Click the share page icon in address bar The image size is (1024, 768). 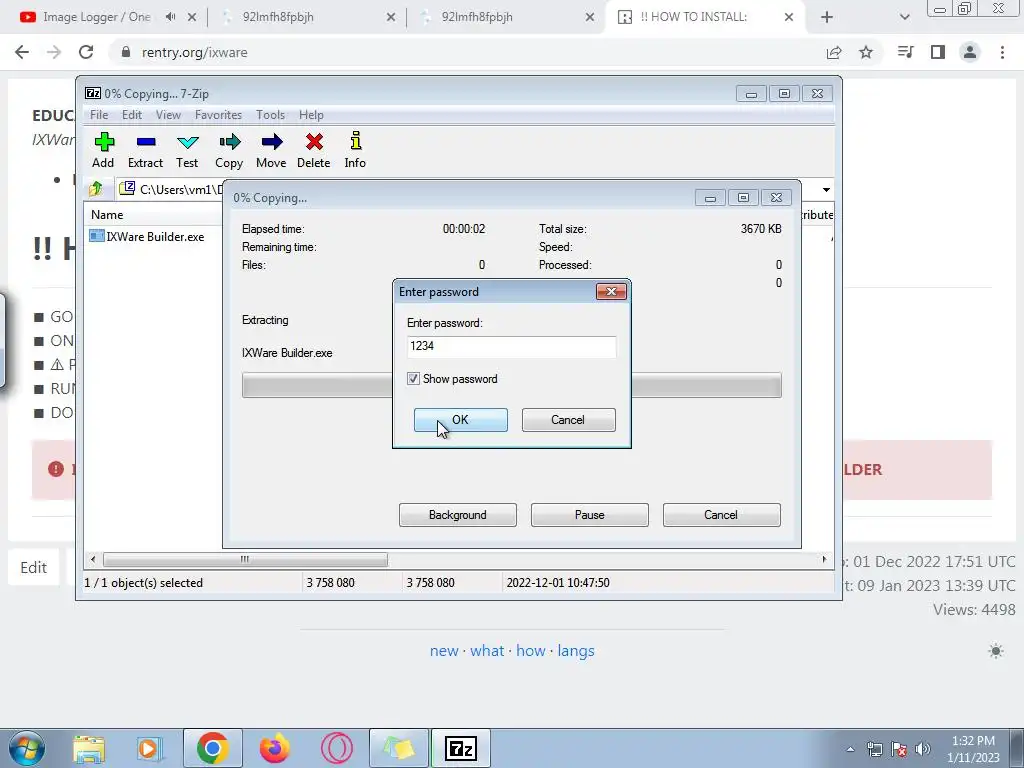tap(834, 52)
